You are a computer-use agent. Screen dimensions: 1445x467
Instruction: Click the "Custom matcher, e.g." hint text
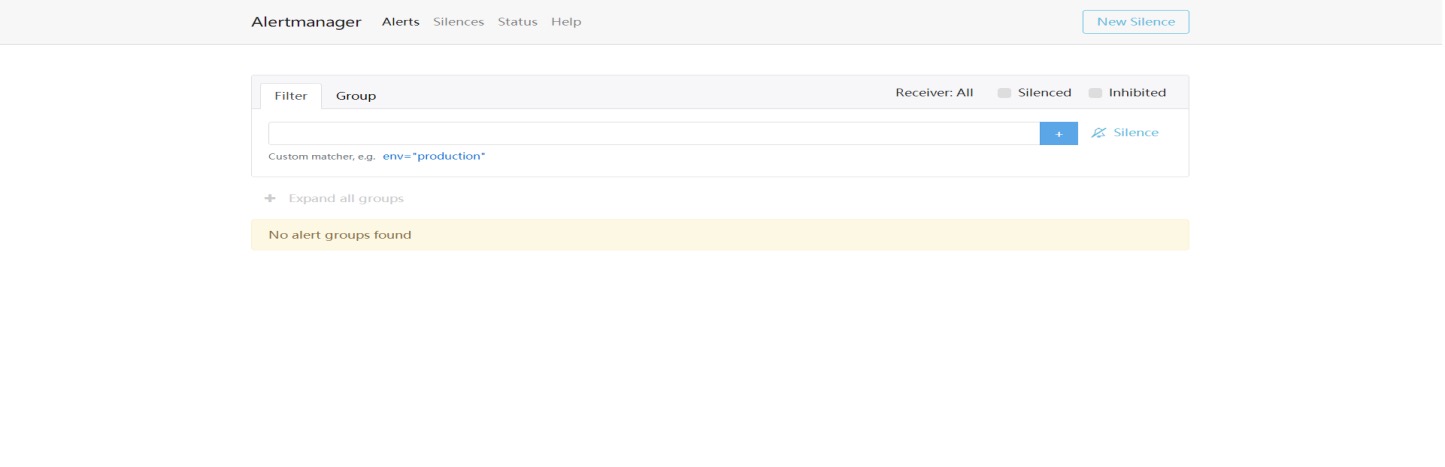click(x=322, y=157)
